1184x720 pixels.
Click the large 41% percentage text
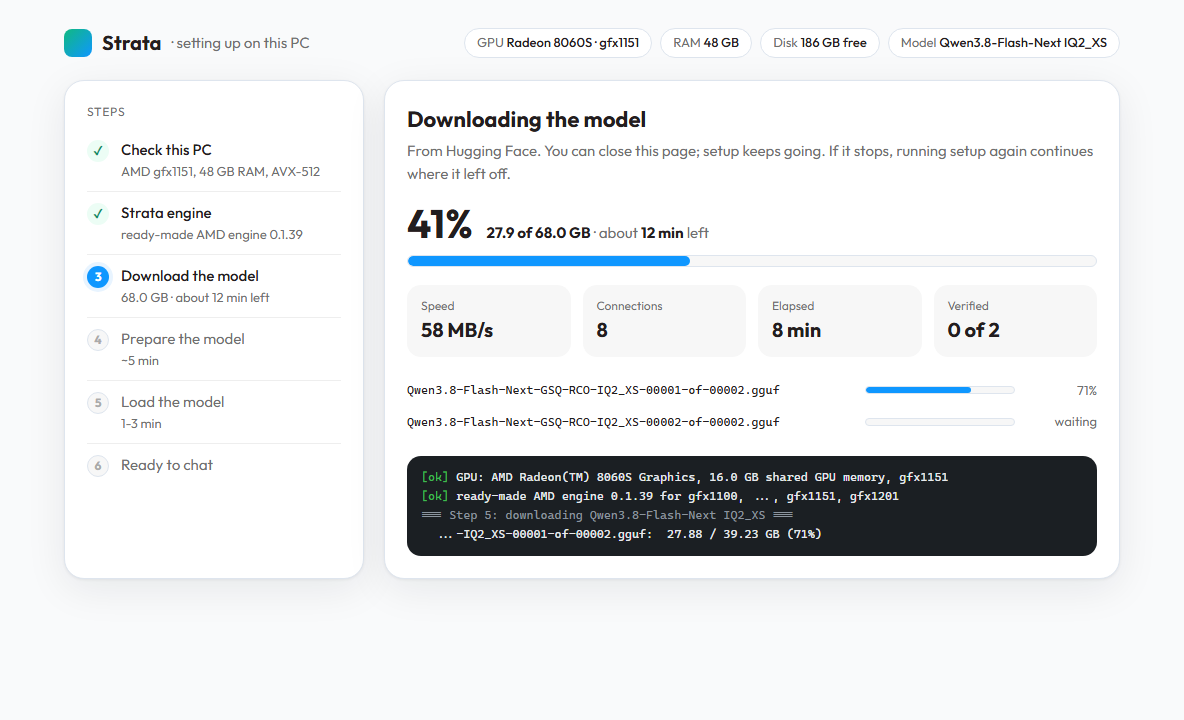[439, 224]
